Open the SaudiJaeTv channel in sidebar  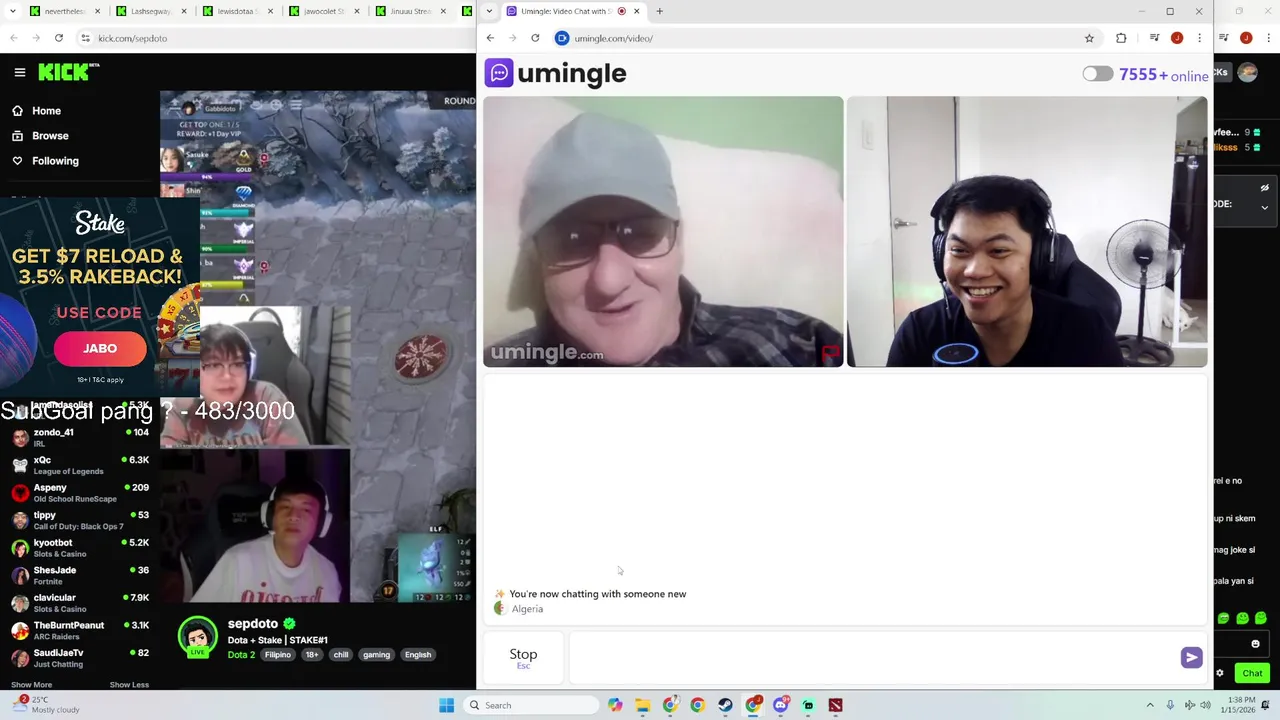pos(80,657)
